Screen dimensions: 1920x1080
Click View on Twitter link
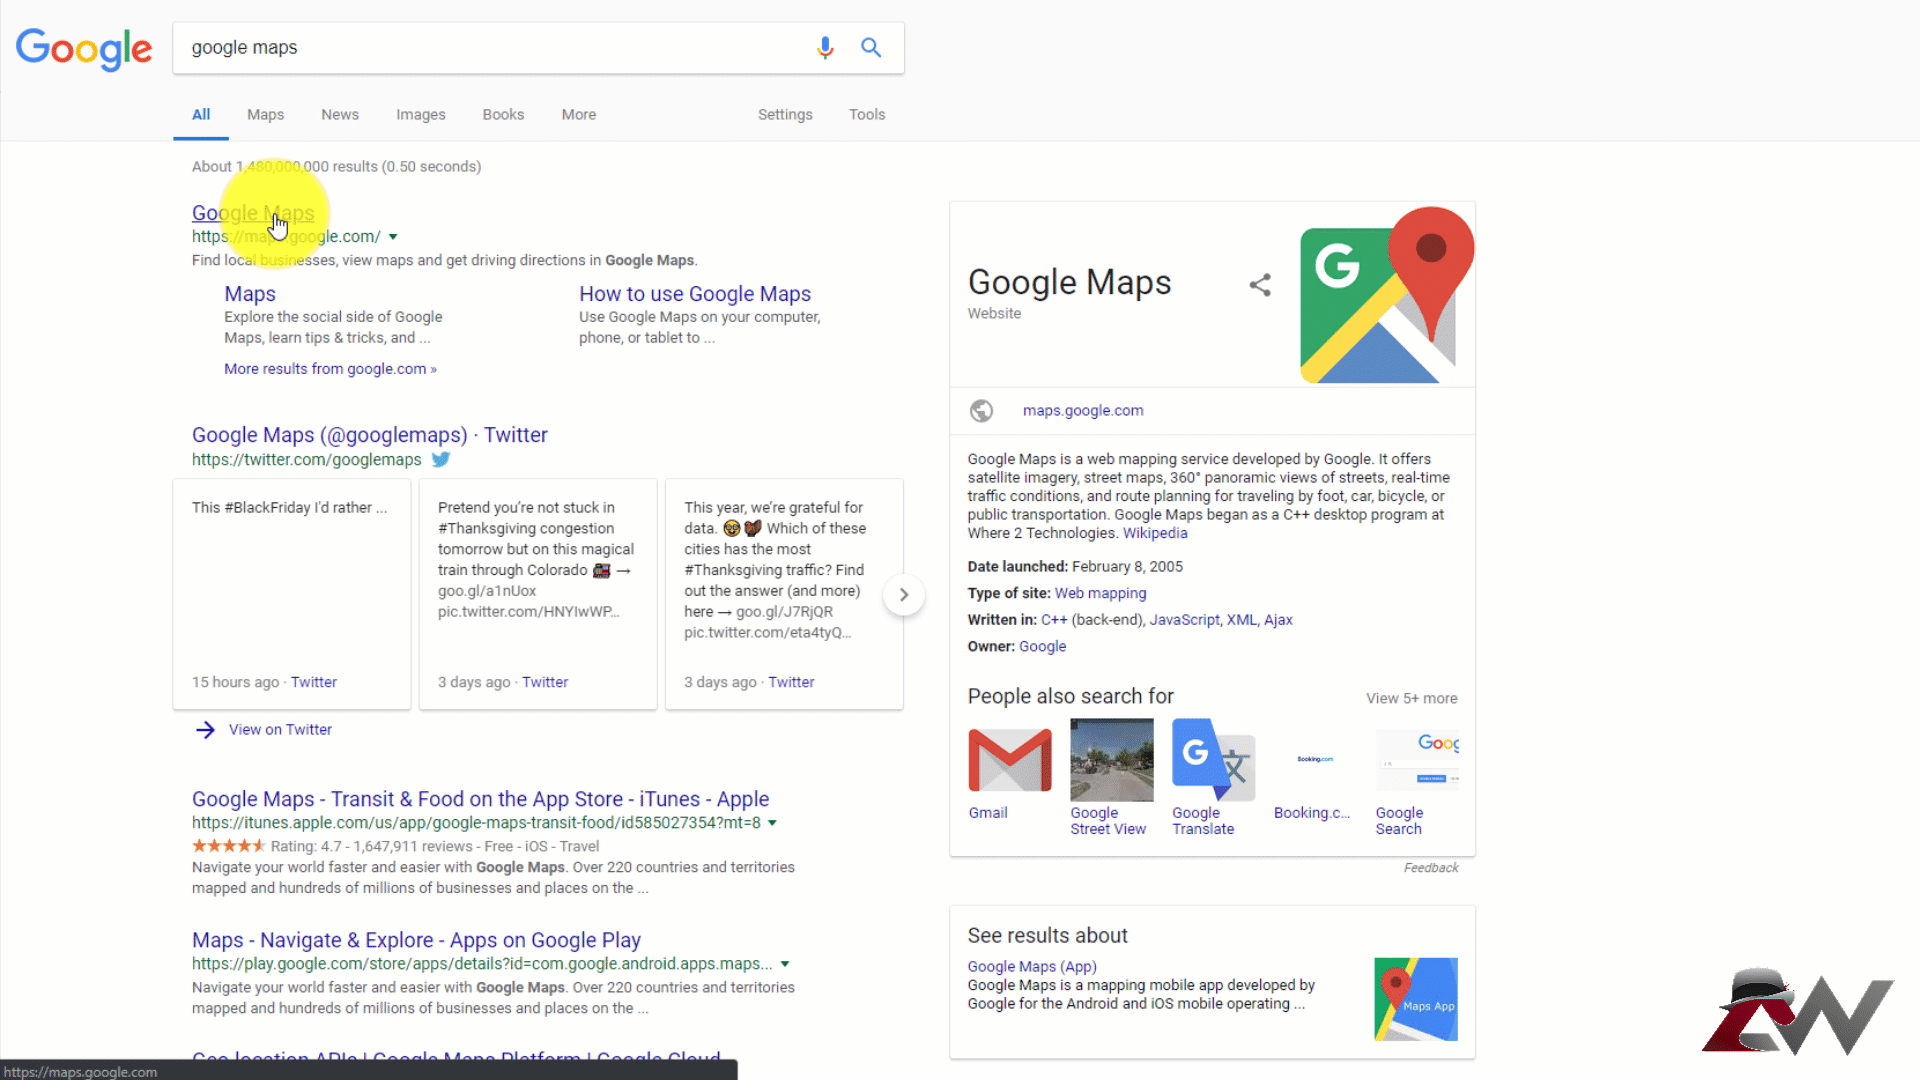pos(280,730)
